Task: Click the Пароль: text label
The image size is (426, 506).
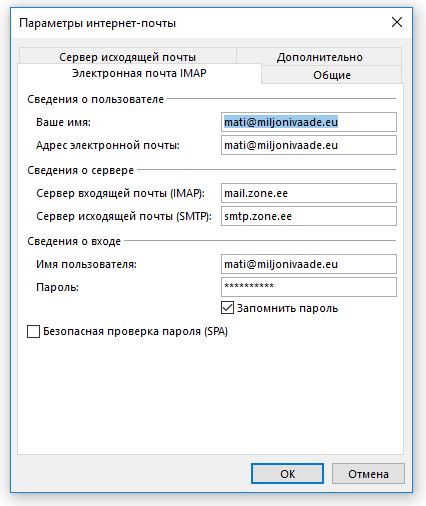Action: click(57, 287)
